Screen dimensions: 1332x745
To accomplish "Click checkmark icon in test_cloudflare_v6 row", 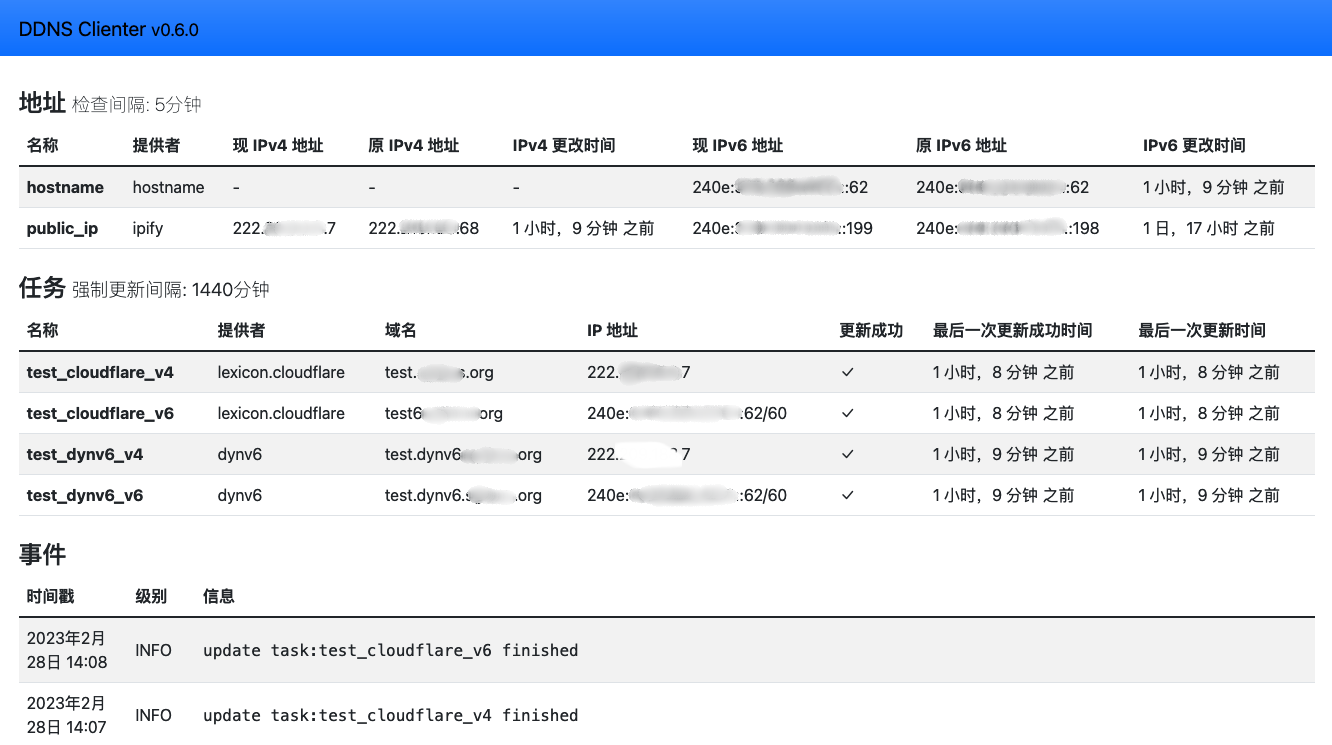I will pyautogui.click(x=848, y=413).
